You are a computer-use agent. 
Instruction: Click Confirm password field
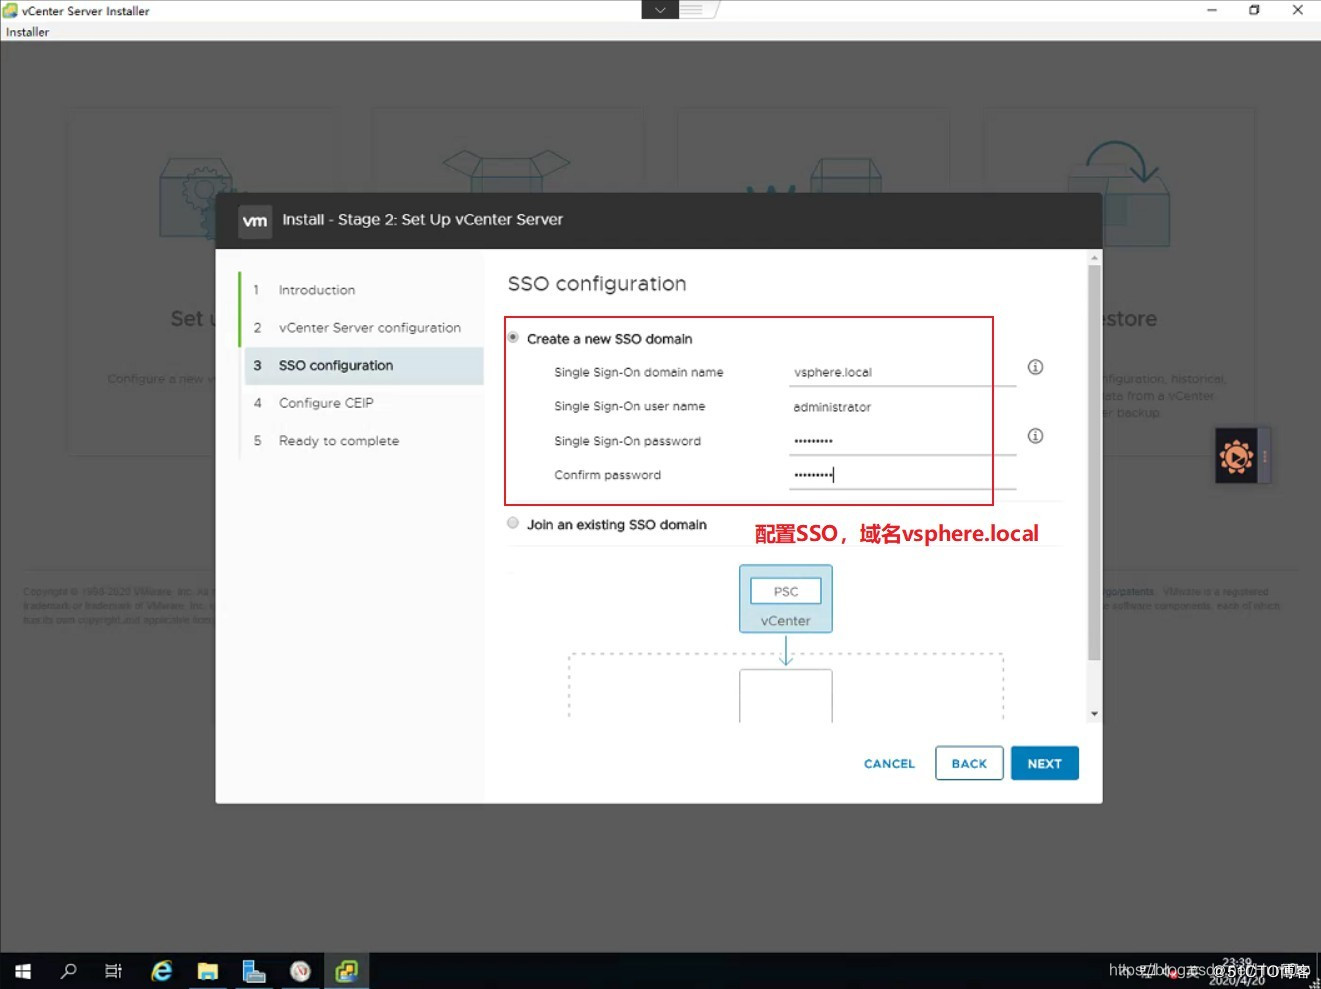[902, 475]
